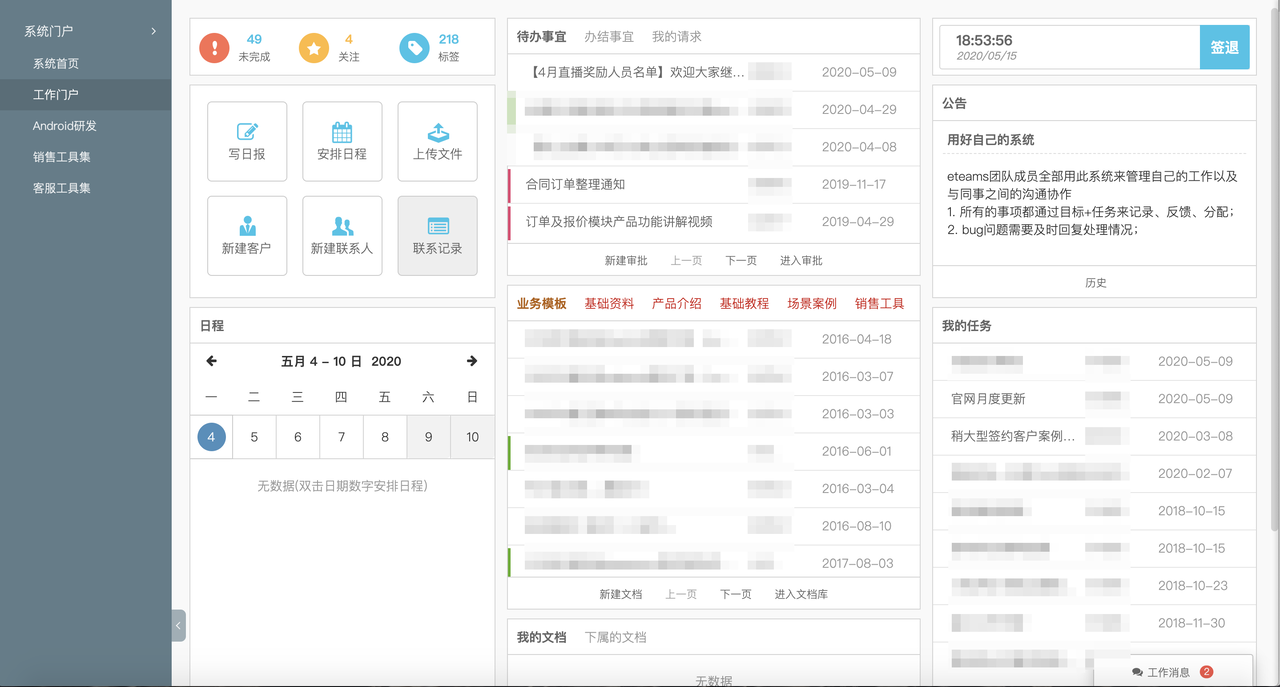Click the red 未完成 exclamation icon
The width and height of the screenshot is (1280, 687).
(x=214, y=46)
